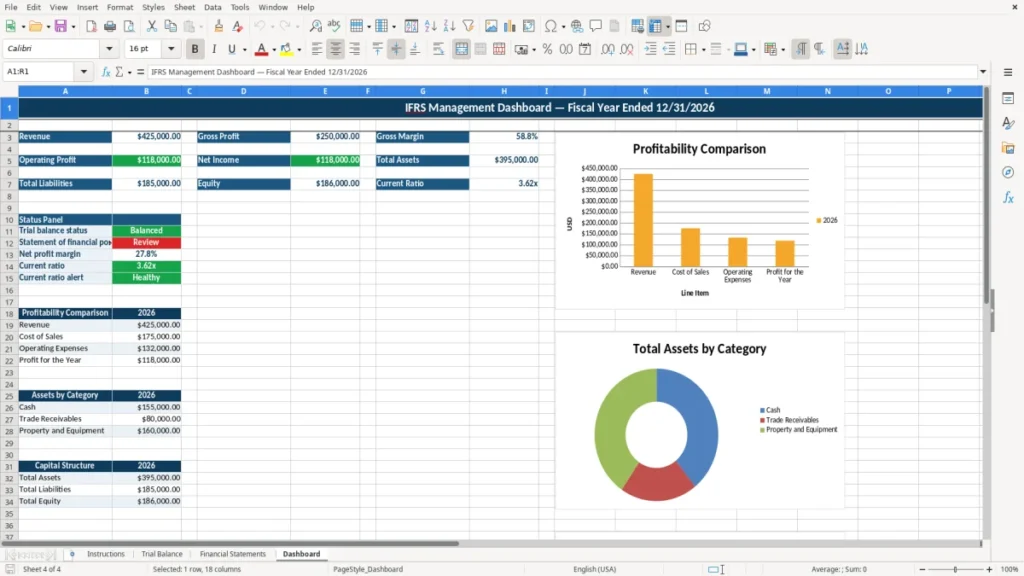Expand the Name Box dropdown
The image size is (1024, 576).
(84, 72)
